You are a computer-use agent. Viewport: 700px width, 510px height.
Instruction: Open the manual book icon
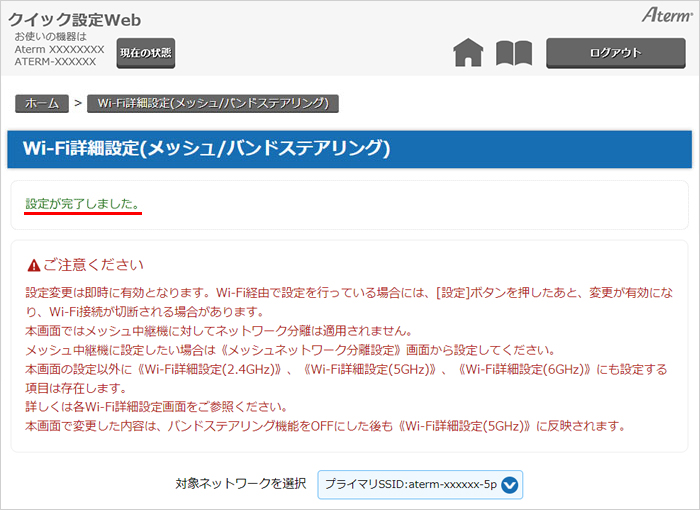coord(514,53)
